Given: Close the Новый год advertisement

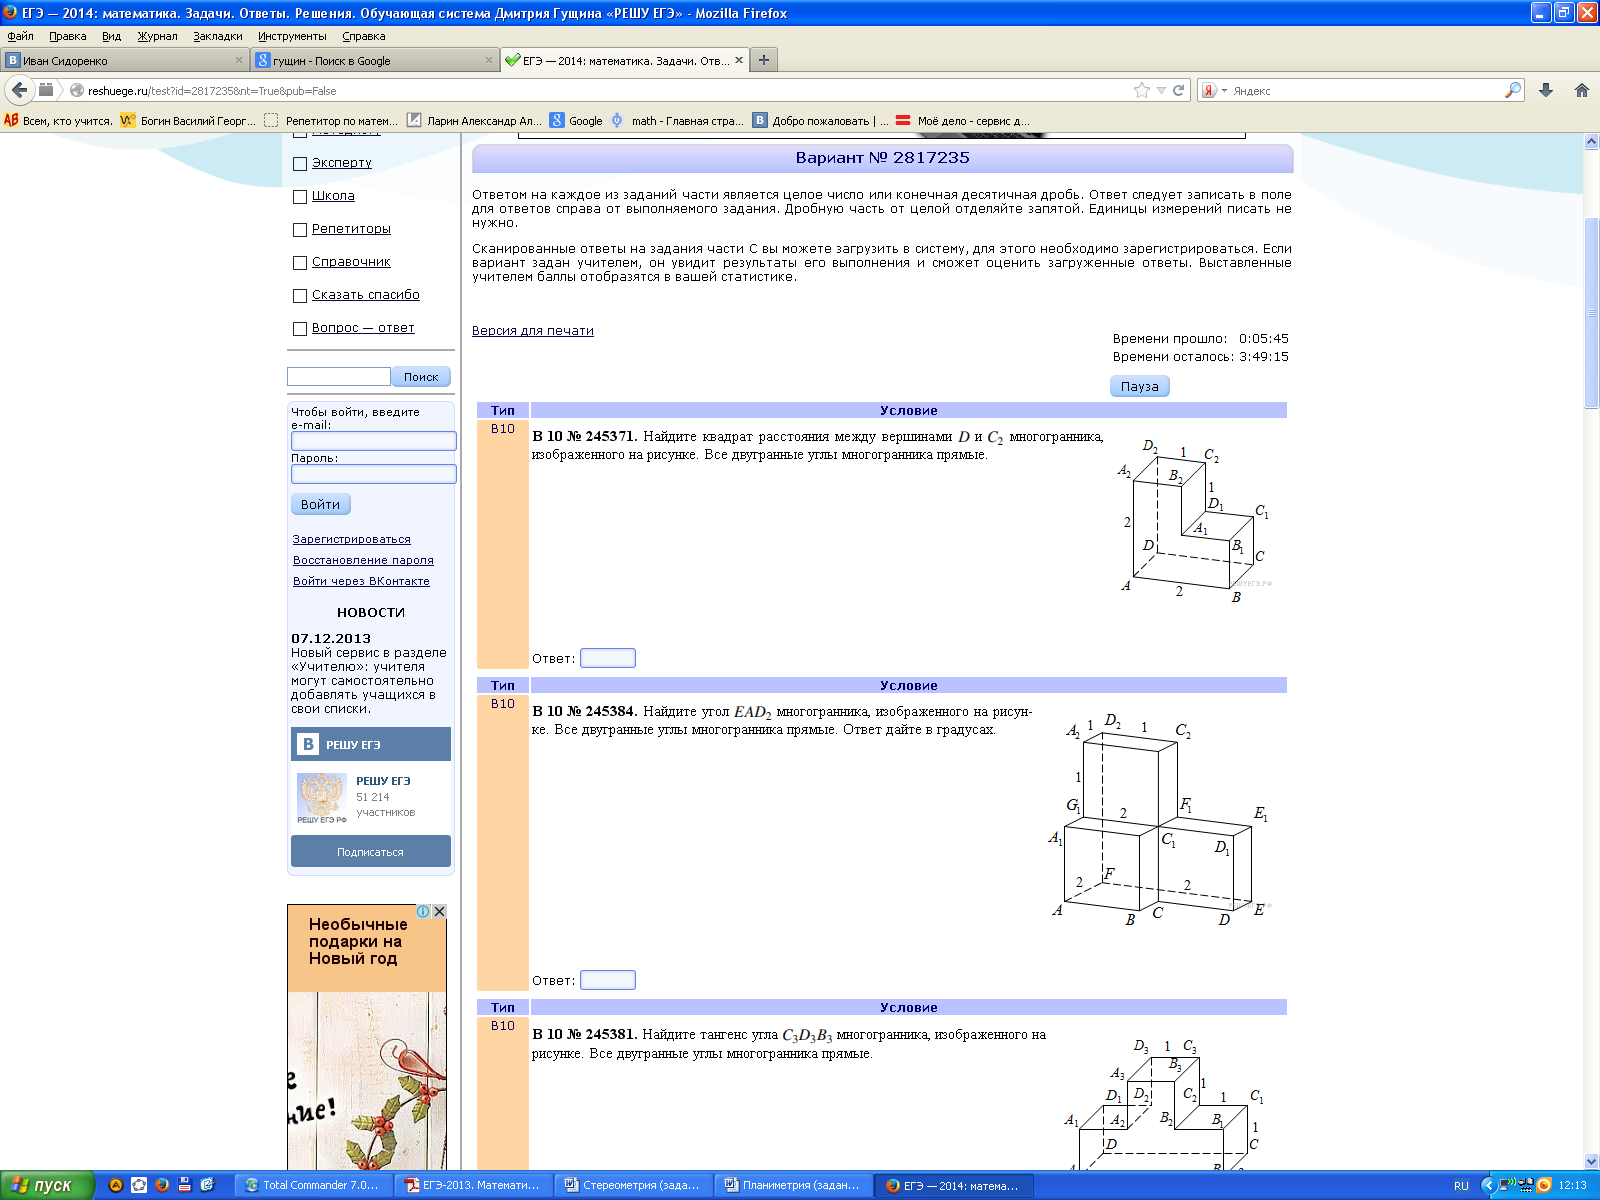Looking at the screenshot, I should coord(439,912).
